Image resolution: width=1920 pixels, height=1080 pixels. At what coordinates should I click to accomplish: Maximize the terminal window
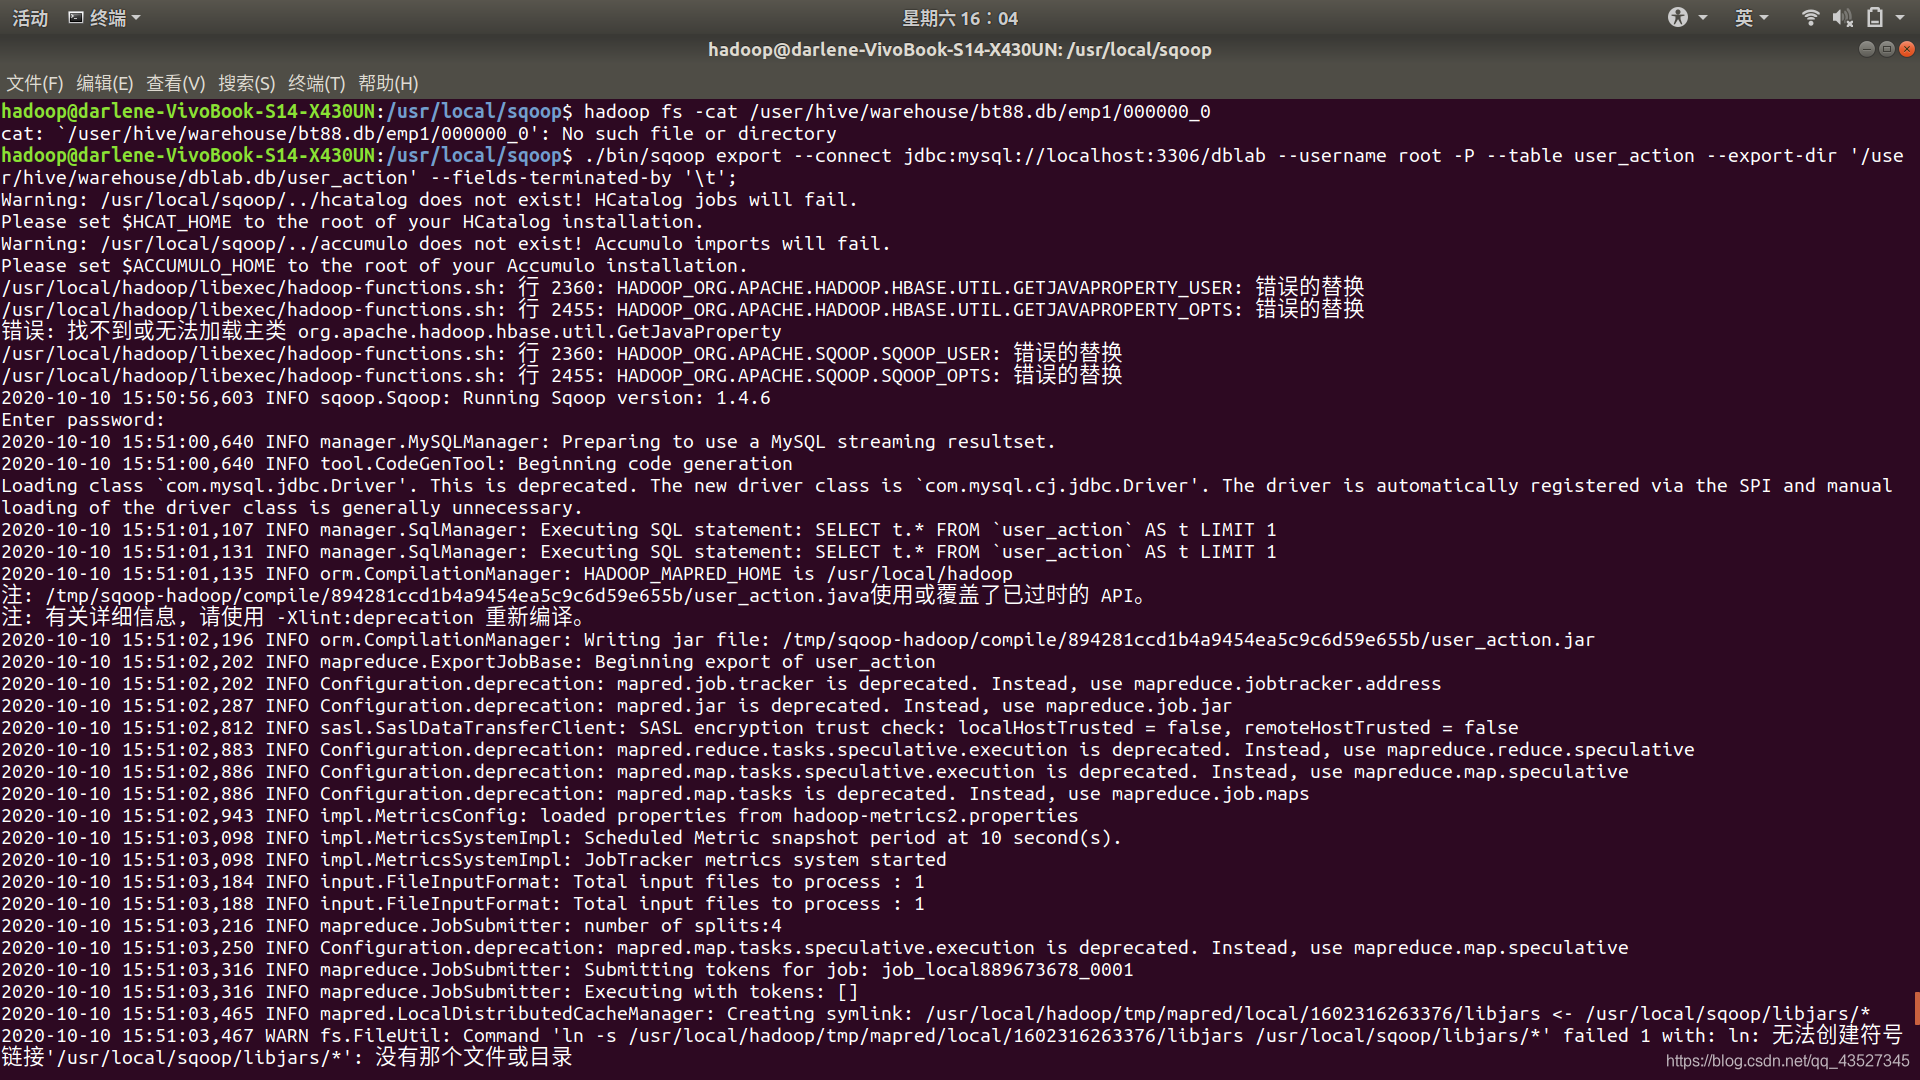[x=1886, y=49]
